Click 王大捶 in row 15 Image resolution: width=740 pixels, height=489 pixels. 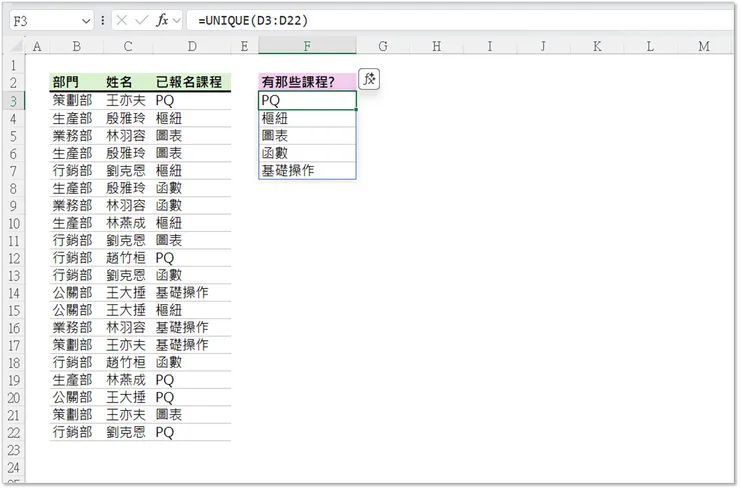(126, 310)
